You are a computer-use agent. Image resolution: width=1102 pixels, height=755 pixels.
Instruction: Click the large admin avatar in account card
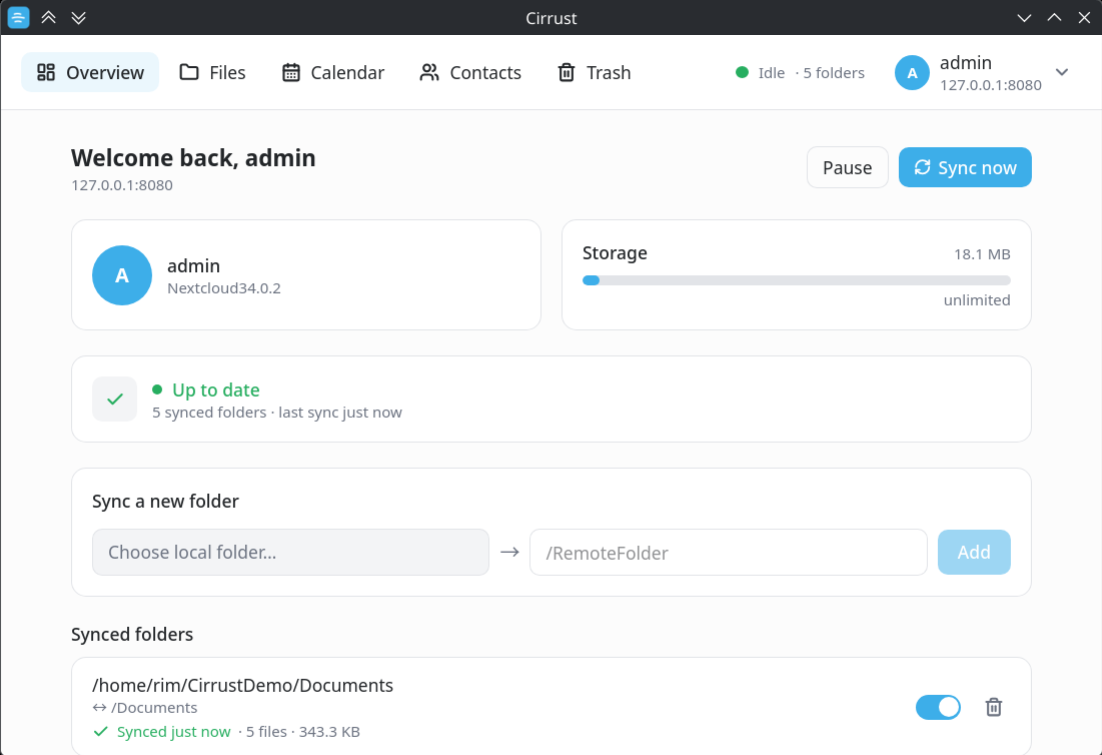pos(122,275)
